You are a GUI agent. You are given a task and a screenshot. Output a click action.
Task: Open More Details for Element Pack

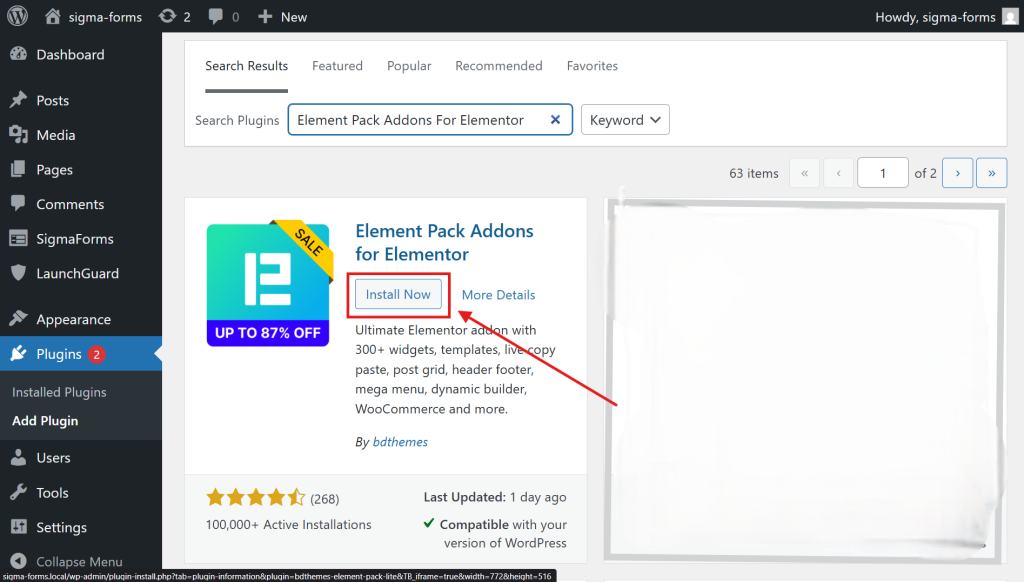point(498,295)
